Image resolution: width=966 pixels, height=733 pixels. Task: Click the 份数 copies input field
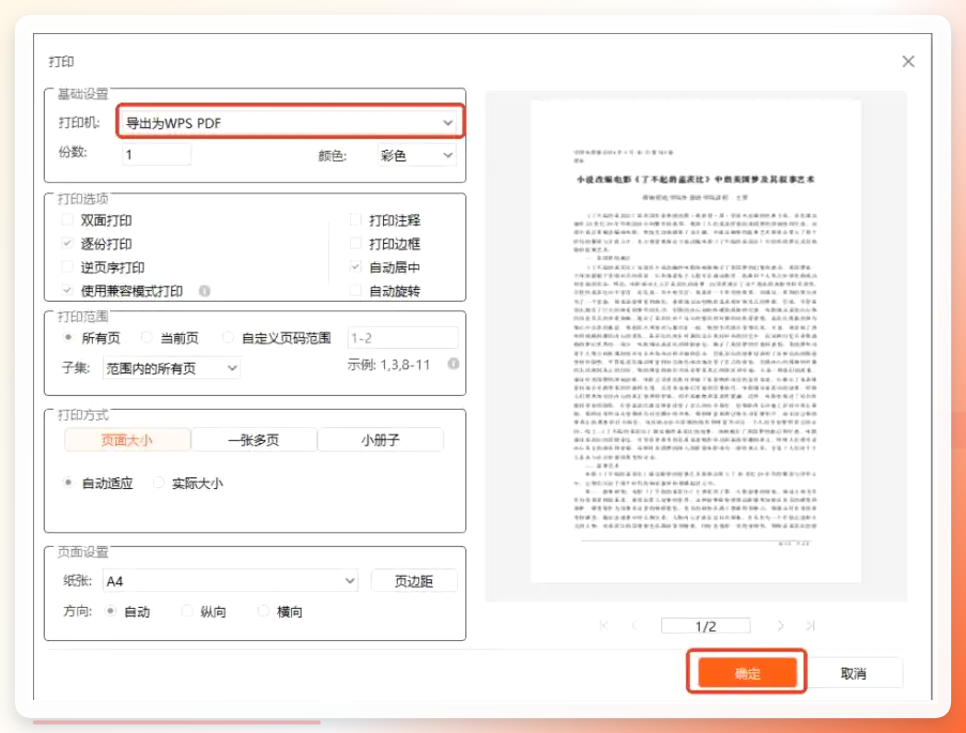pyautogui.click(x=156, y=155)
